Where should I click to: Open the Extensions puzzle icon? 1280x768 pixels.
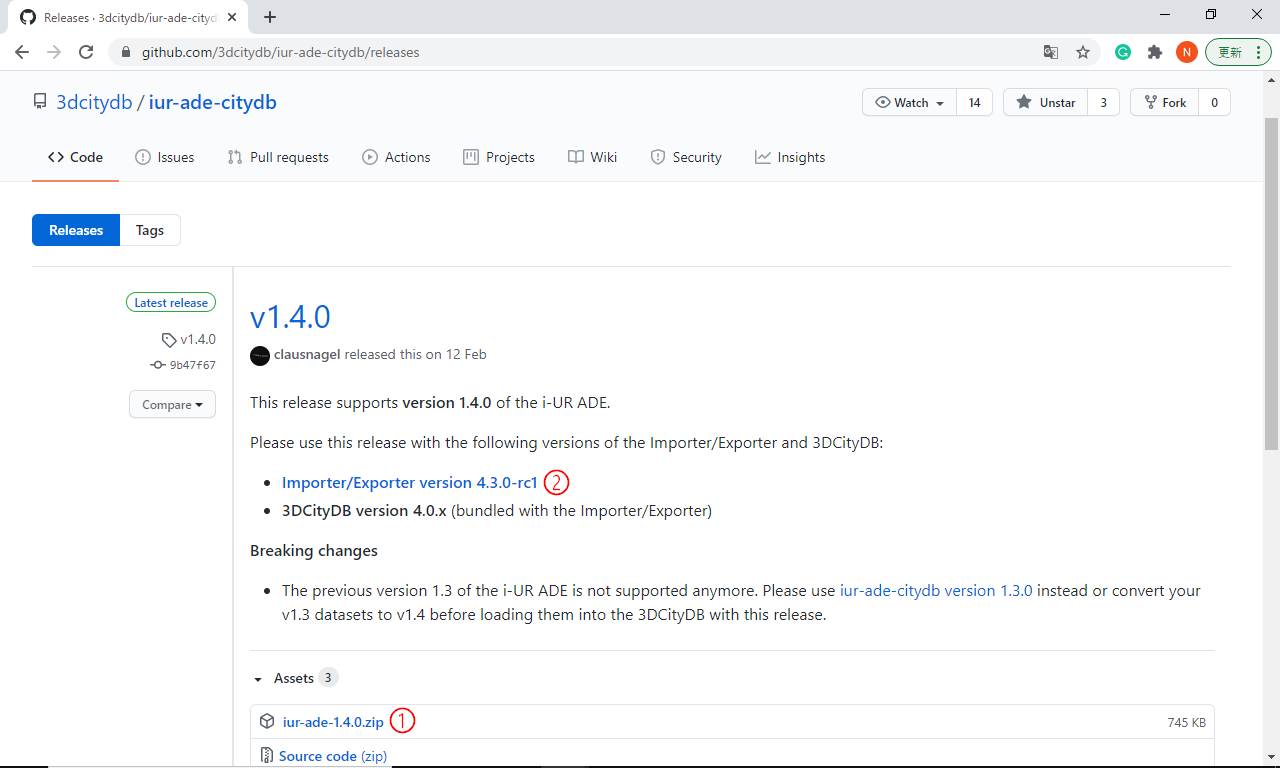[x=1155, y=52]
